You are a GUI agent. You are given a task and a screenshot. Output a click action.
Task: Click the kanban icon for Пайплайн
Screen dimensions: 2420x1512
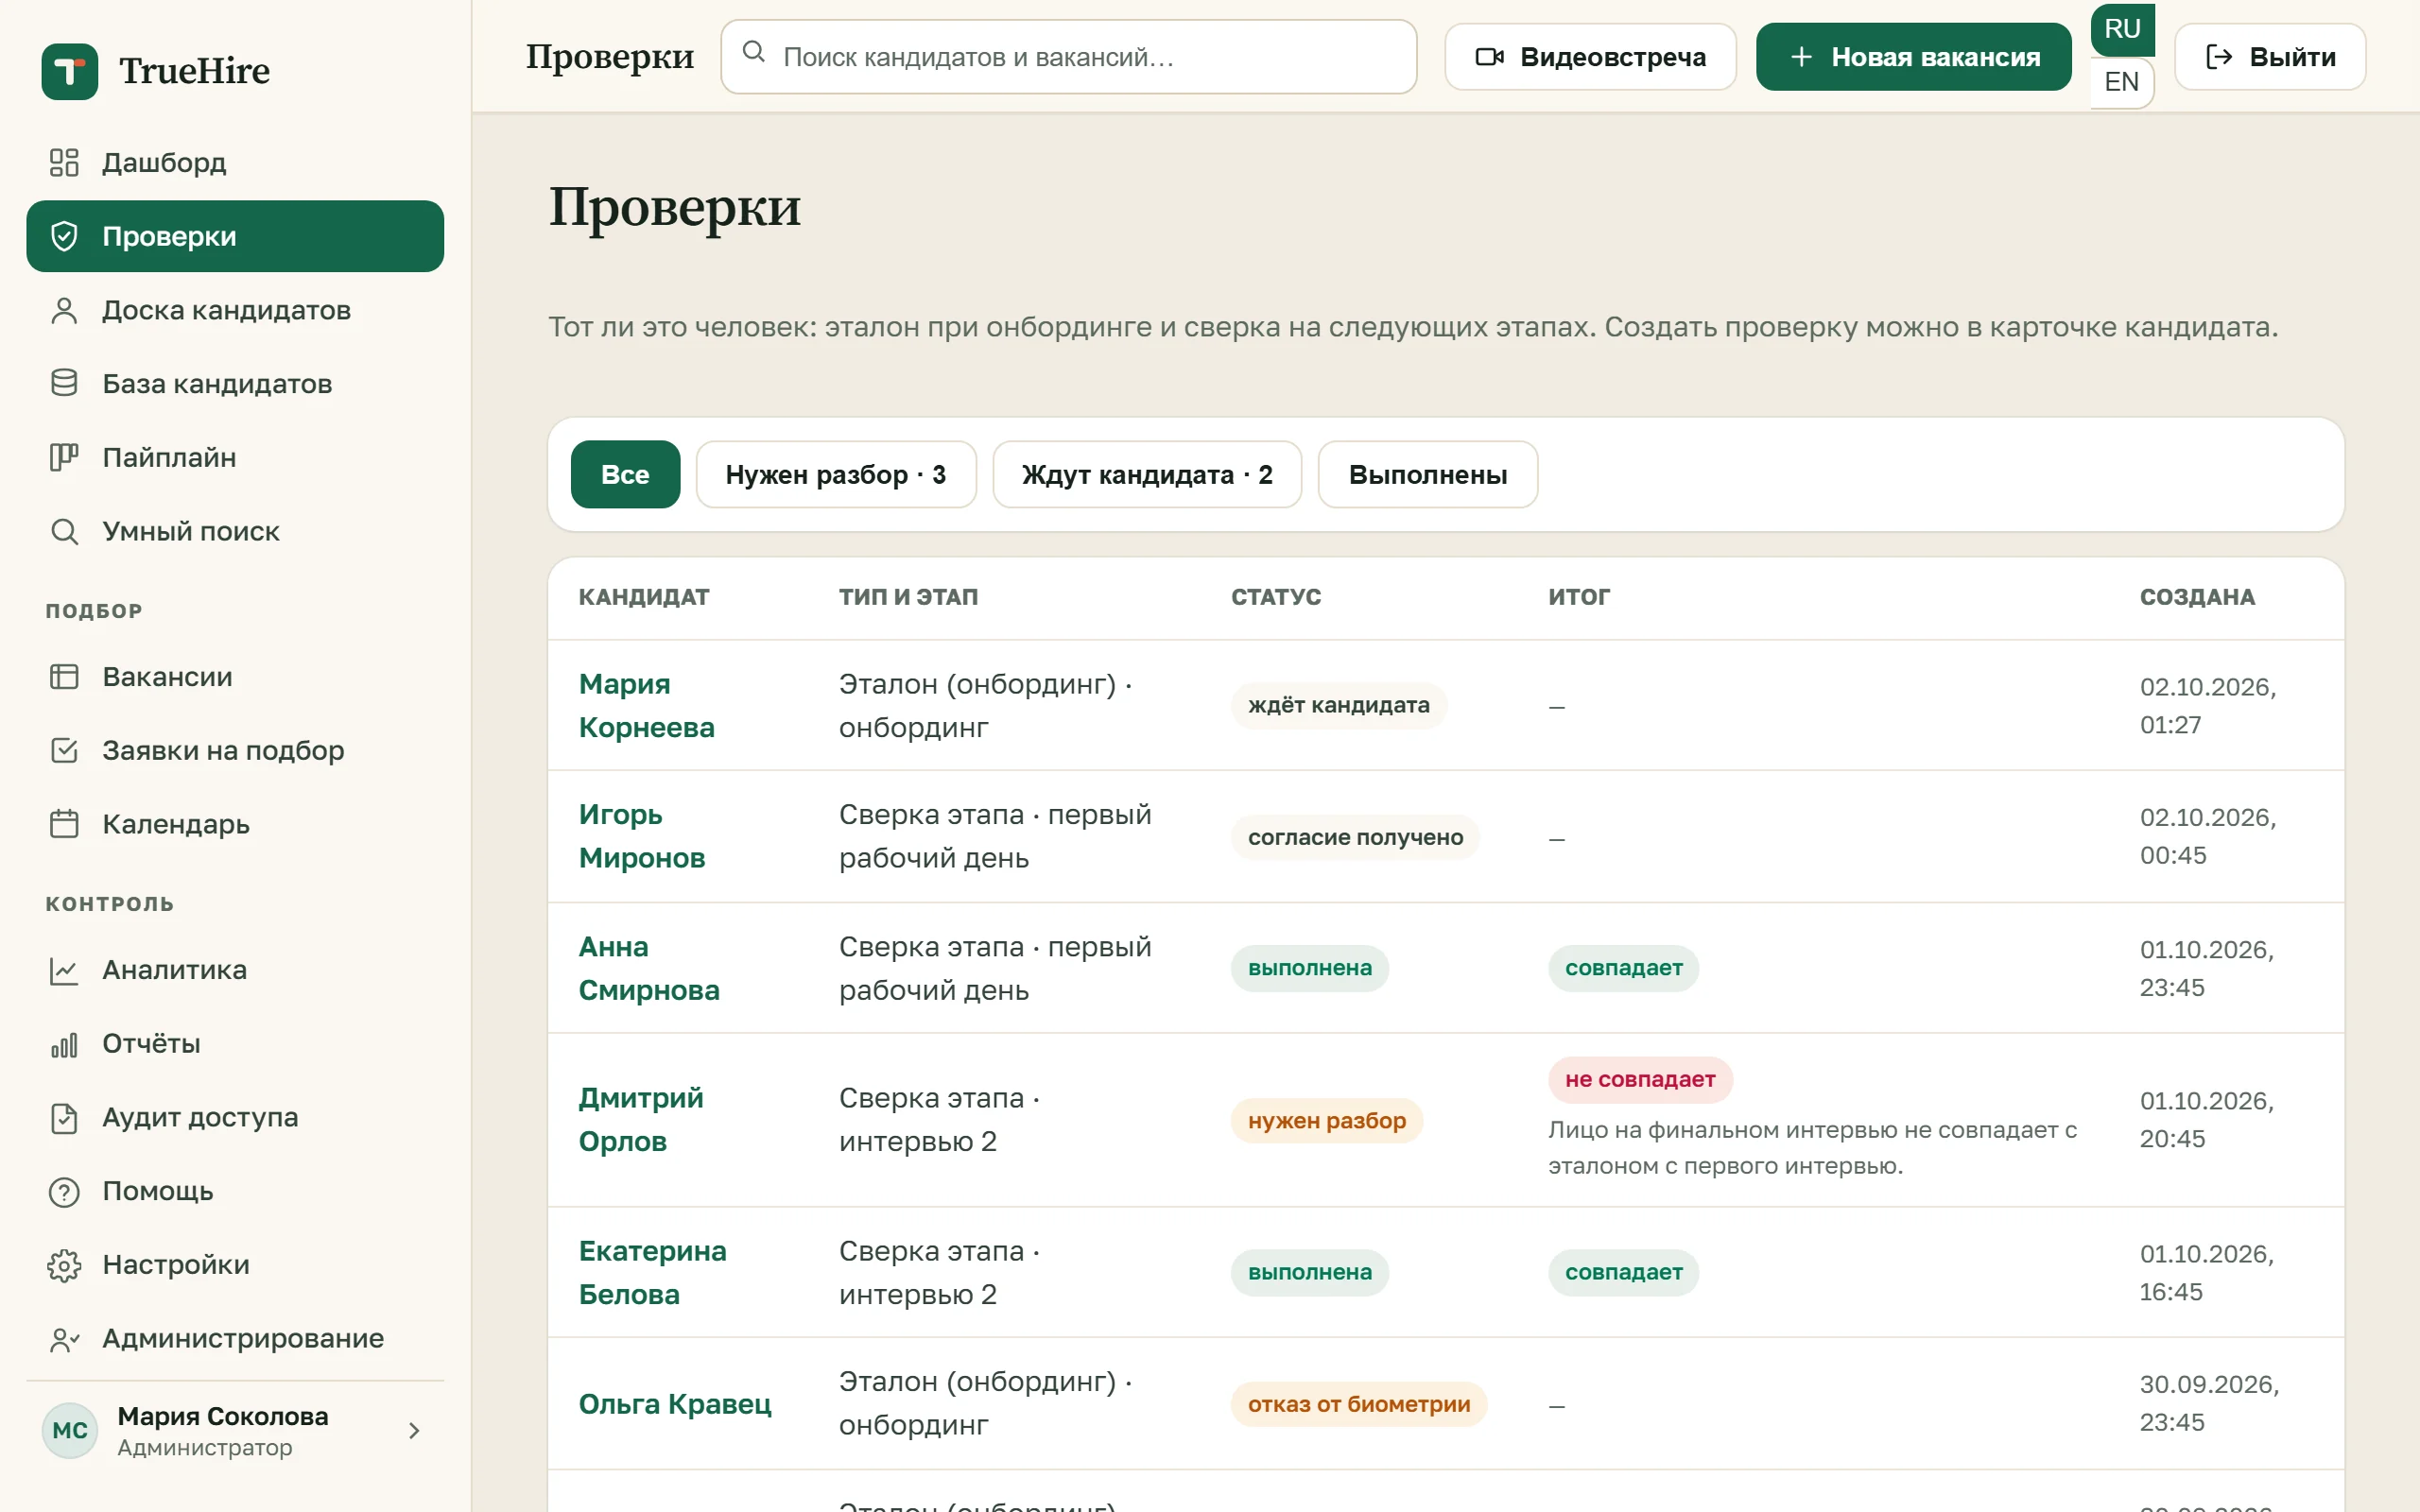tap(64, 457)
